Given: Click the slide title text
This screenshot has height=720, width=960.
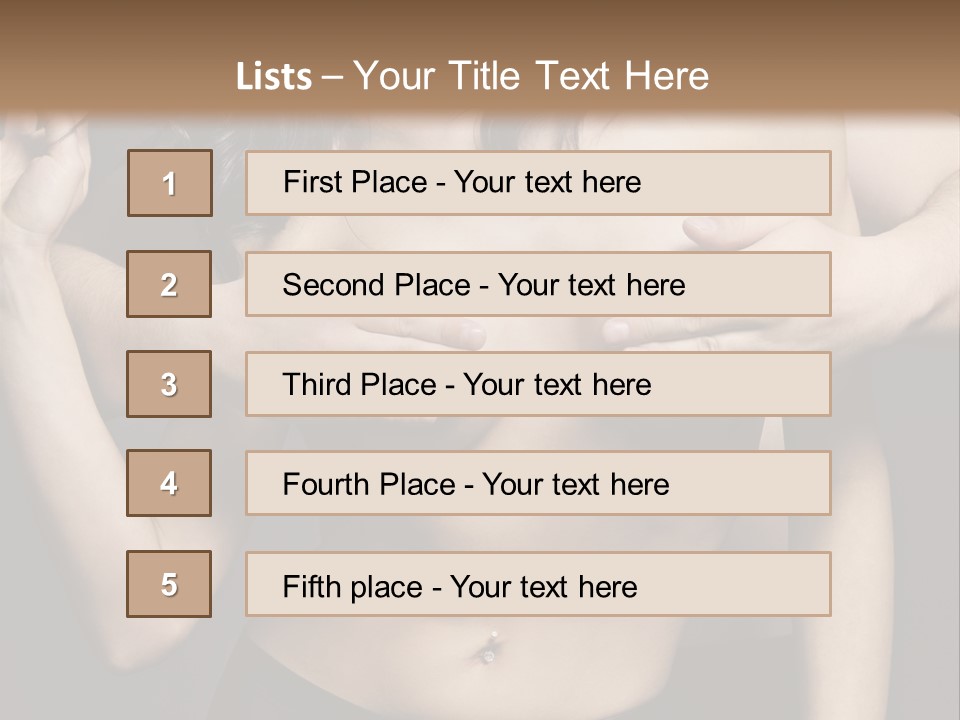Looking at the screenshot, I should tap(472, 76).
